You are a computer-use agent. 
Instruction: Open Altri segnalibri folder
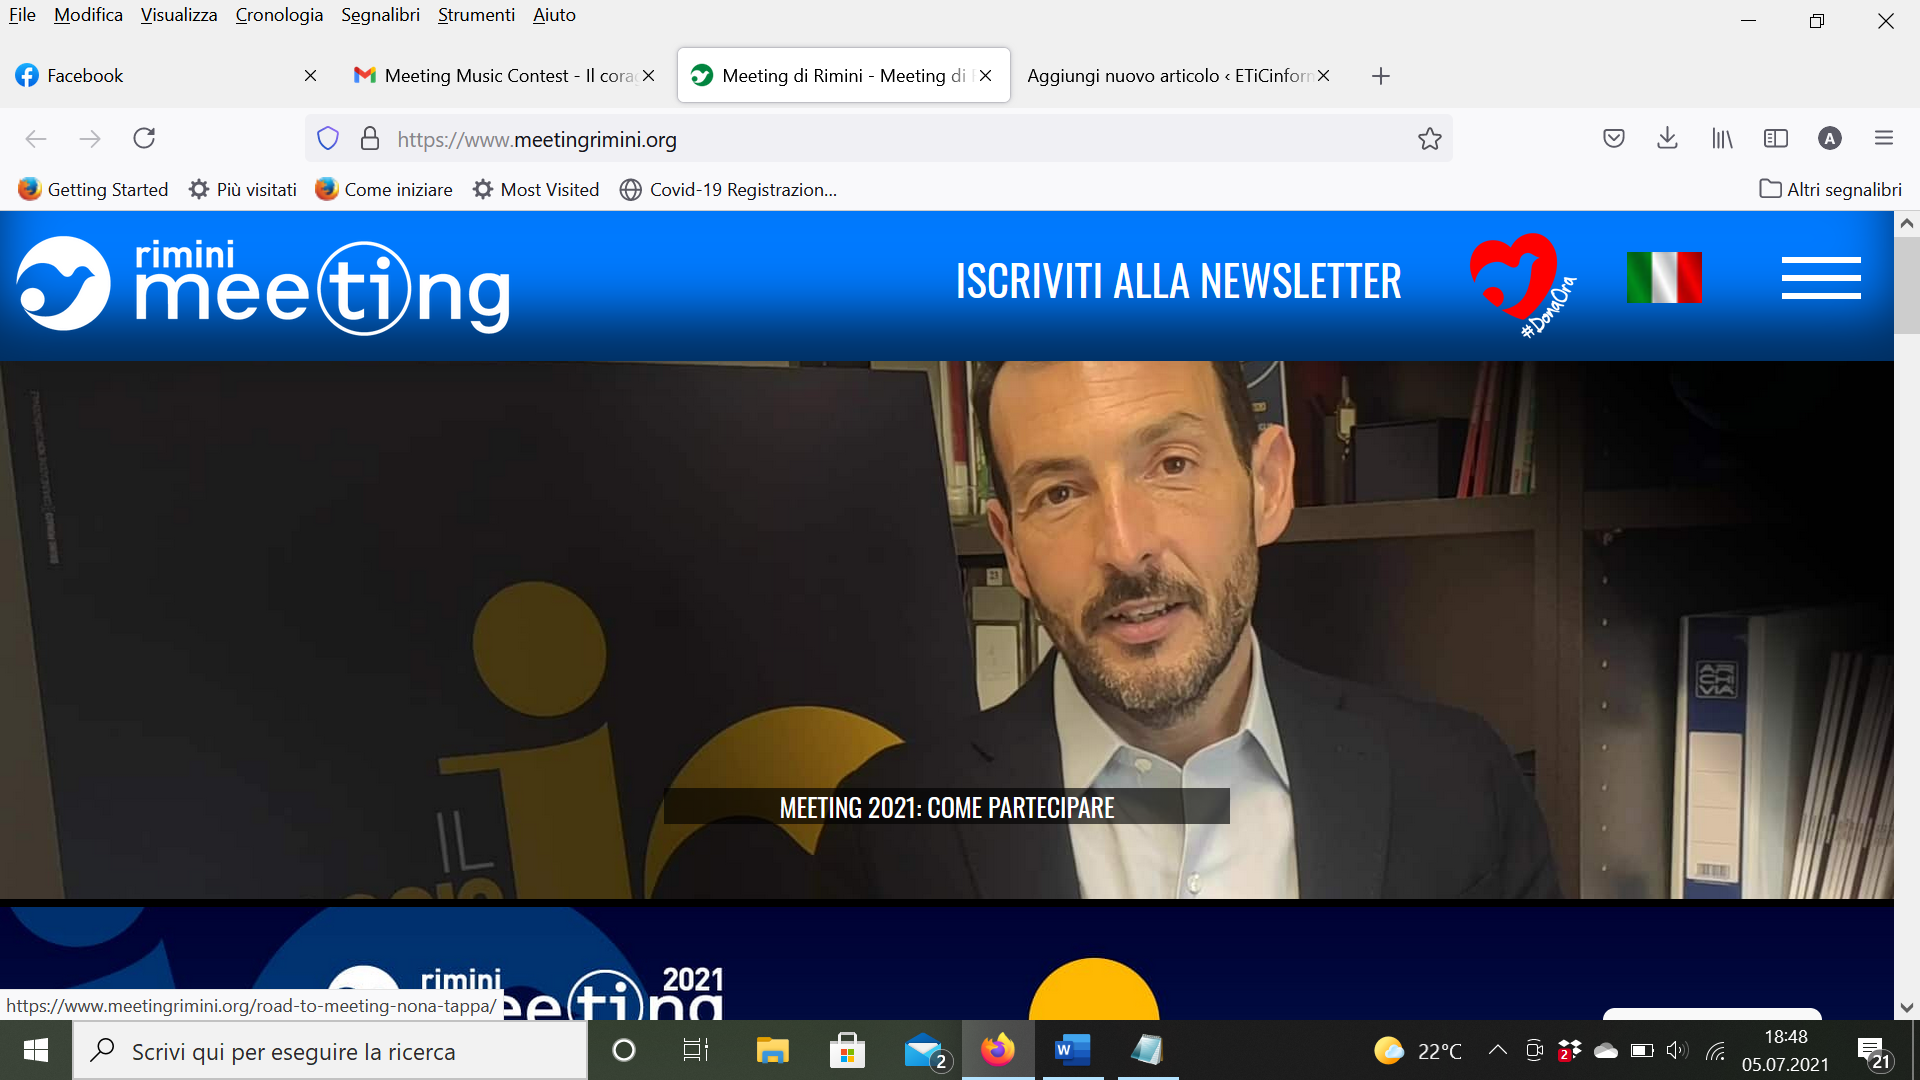click(1830, 189)
